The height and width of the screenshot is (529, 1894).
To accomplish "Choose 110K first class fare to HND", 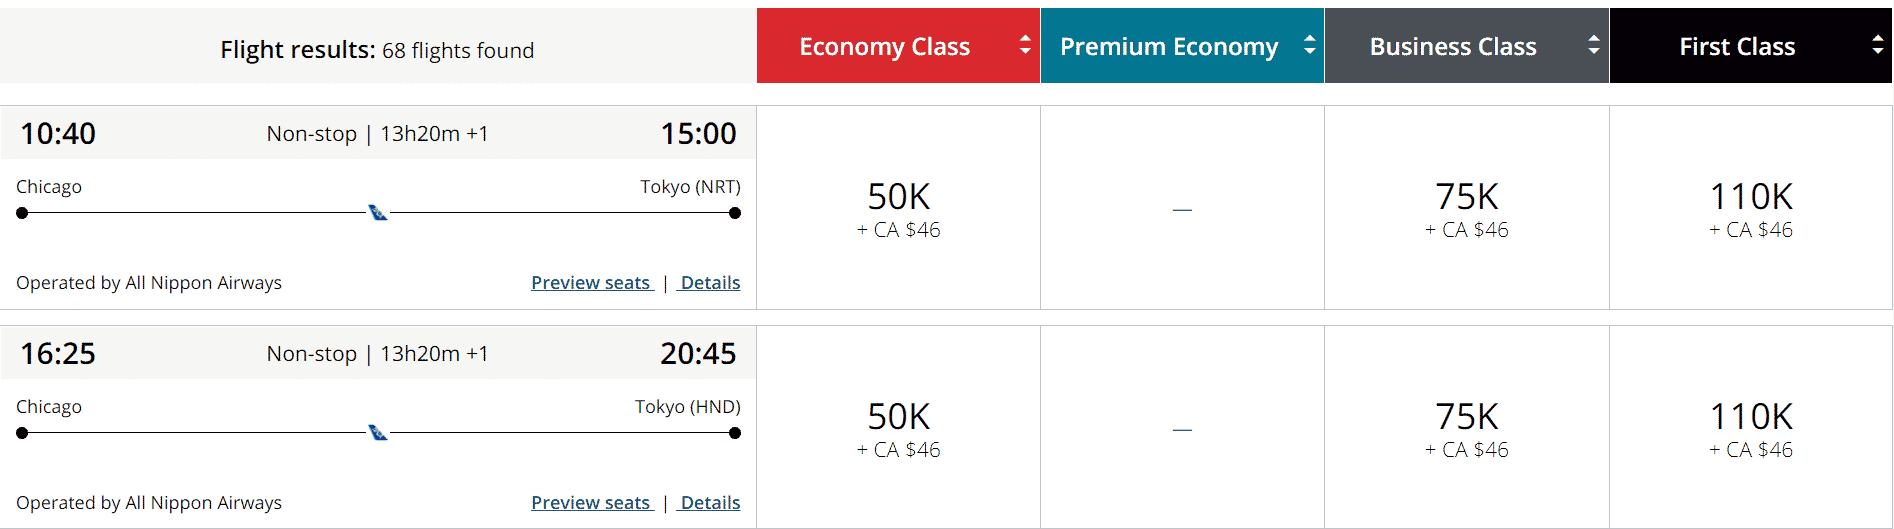I will coord(1750,428).
